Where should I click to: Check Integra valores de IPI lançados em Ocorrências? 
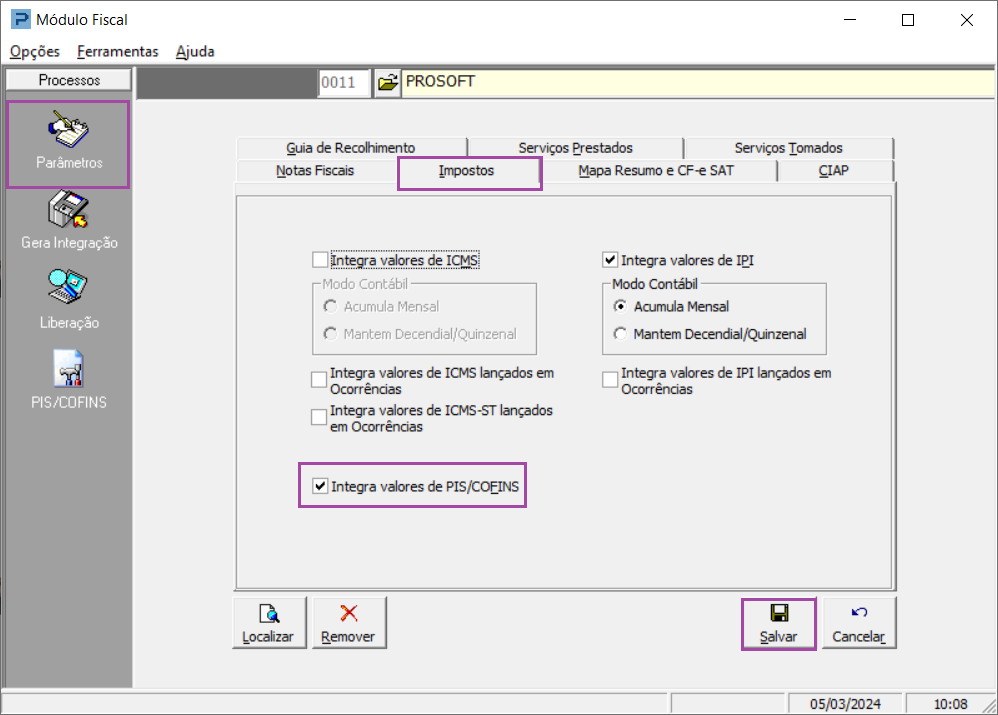(610, 380)
